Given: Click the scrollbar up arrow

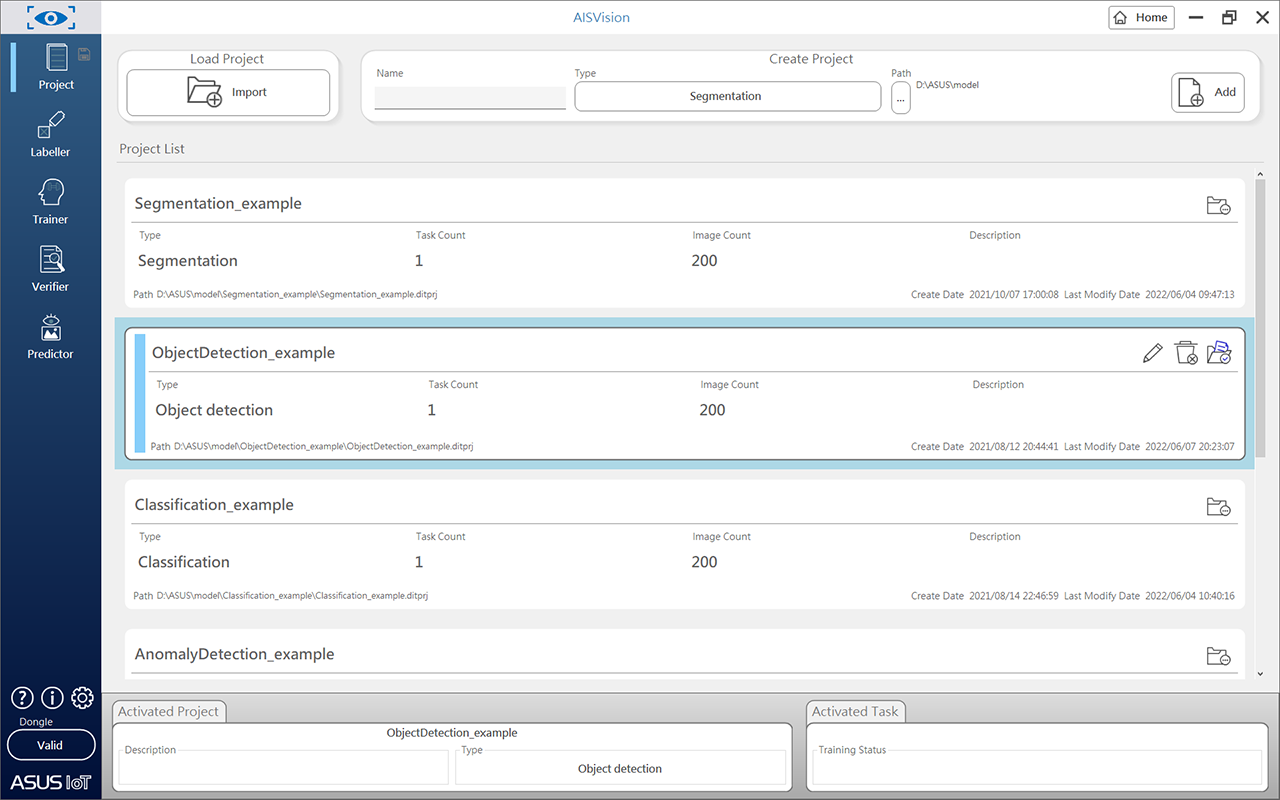Looking at the screenshot, I should click(x=1260, y=174).
